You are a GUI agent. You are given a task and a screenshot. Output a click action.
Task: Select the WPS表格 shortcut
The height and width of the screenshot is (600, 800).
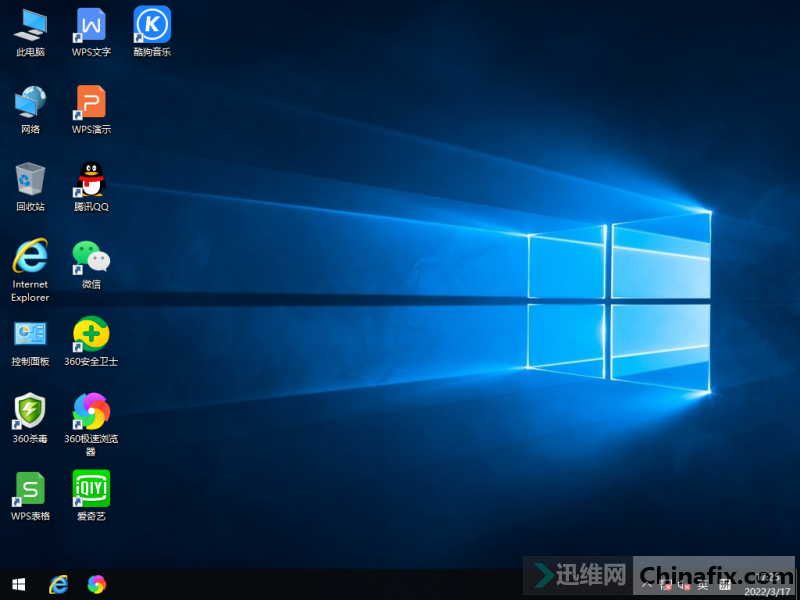31,496
